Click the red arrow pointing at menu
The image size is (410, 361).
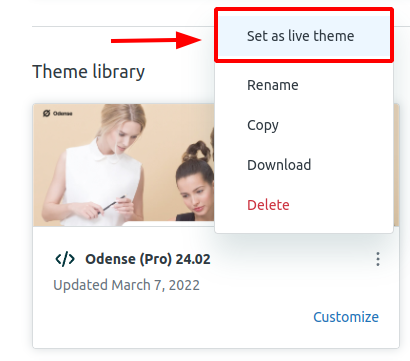[156, 40]
